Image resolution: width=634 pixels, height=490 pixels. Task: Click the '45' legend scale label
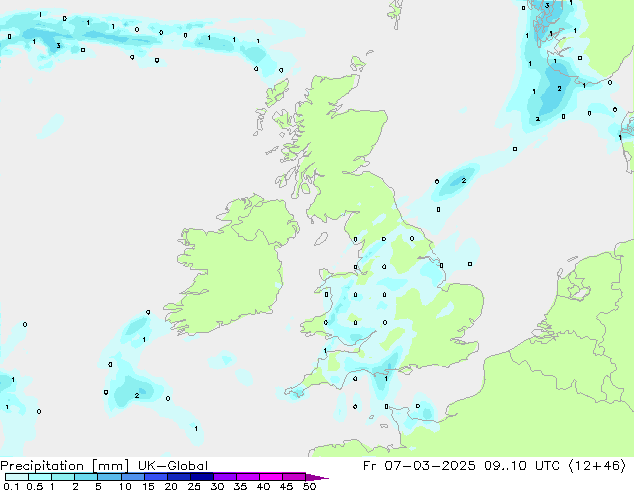click(x=287, y=486)
